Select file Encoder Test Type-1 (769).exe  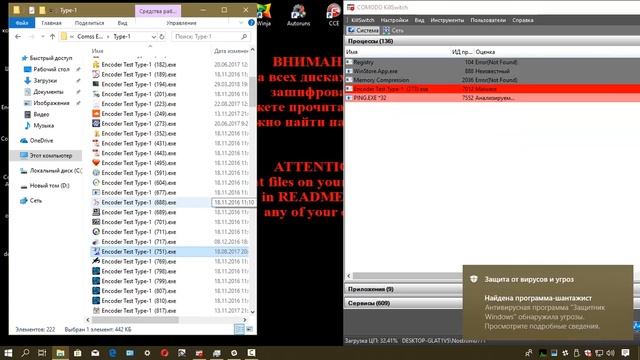click(138, 261)
